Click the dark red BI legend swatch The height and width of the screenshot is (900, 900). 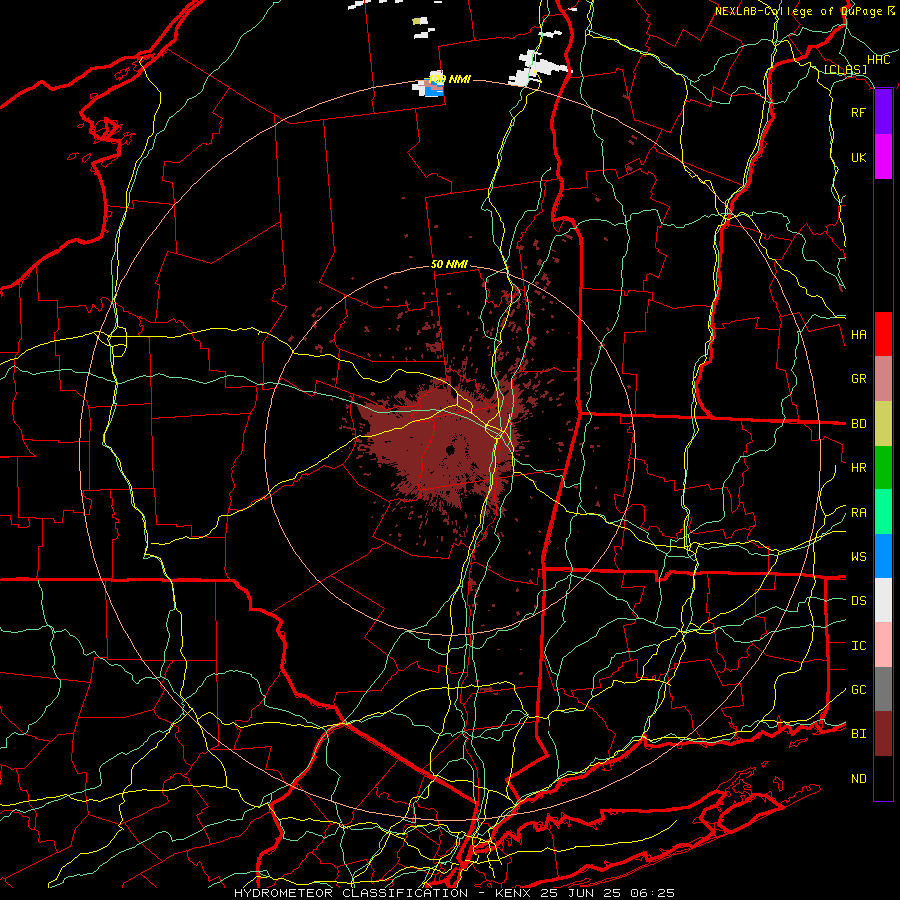883,734
